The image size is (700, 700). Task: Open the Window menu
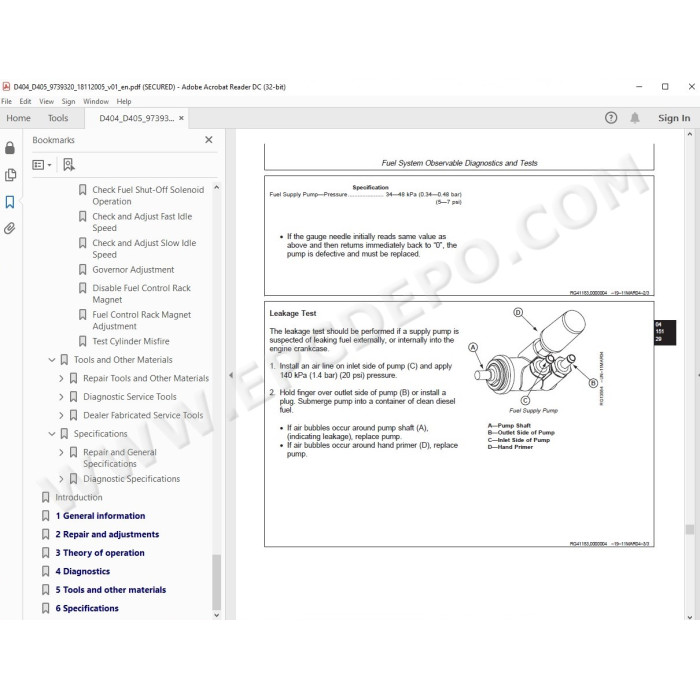point(96,101)
